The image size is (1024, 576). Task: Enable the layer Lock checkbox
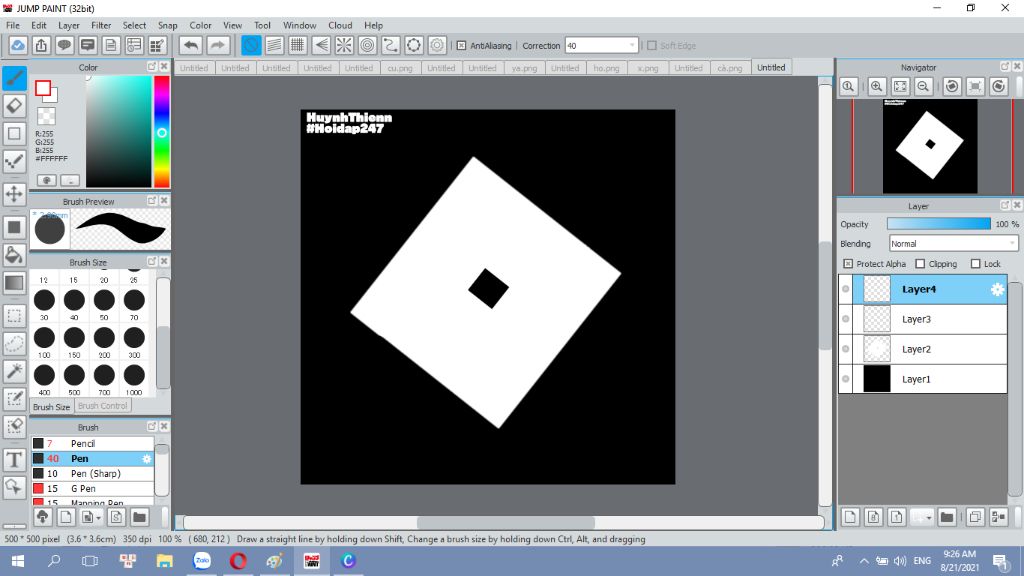pos(976,264)
